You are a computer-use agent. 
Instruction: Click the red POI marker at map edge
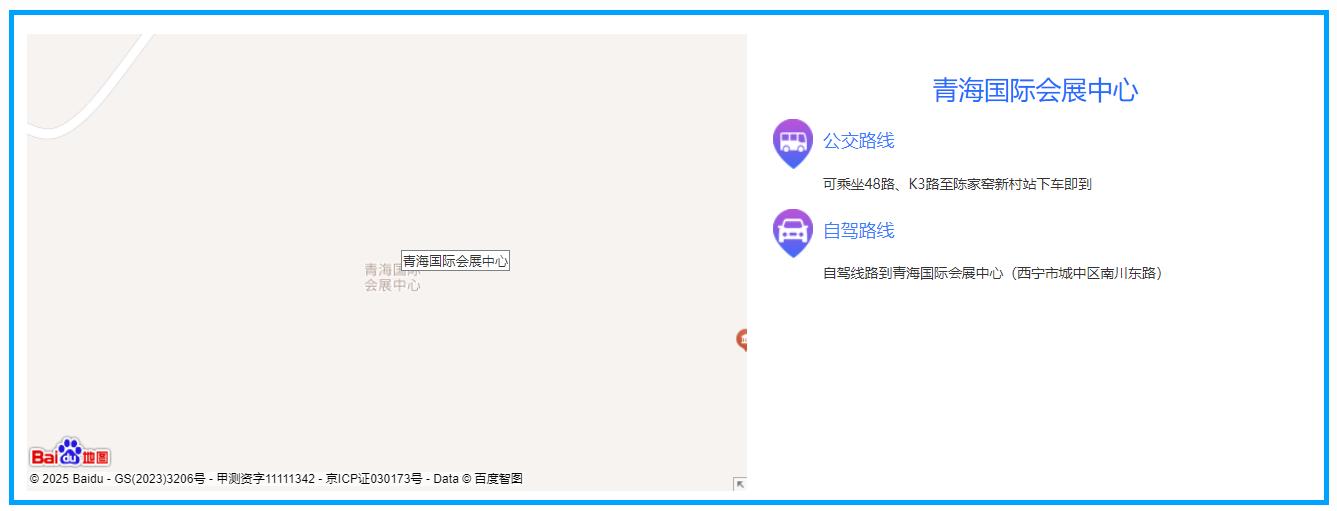click(x=742, y=340)
